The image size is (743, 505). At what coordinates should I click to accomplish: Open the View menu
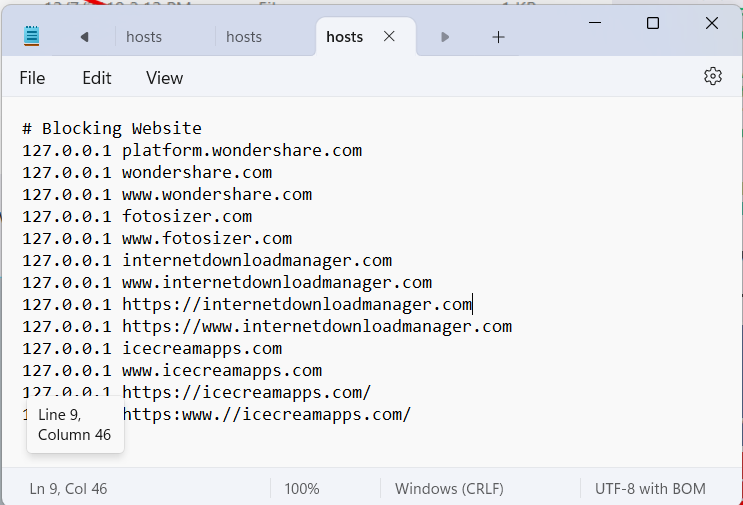click(x=164, y=78)
